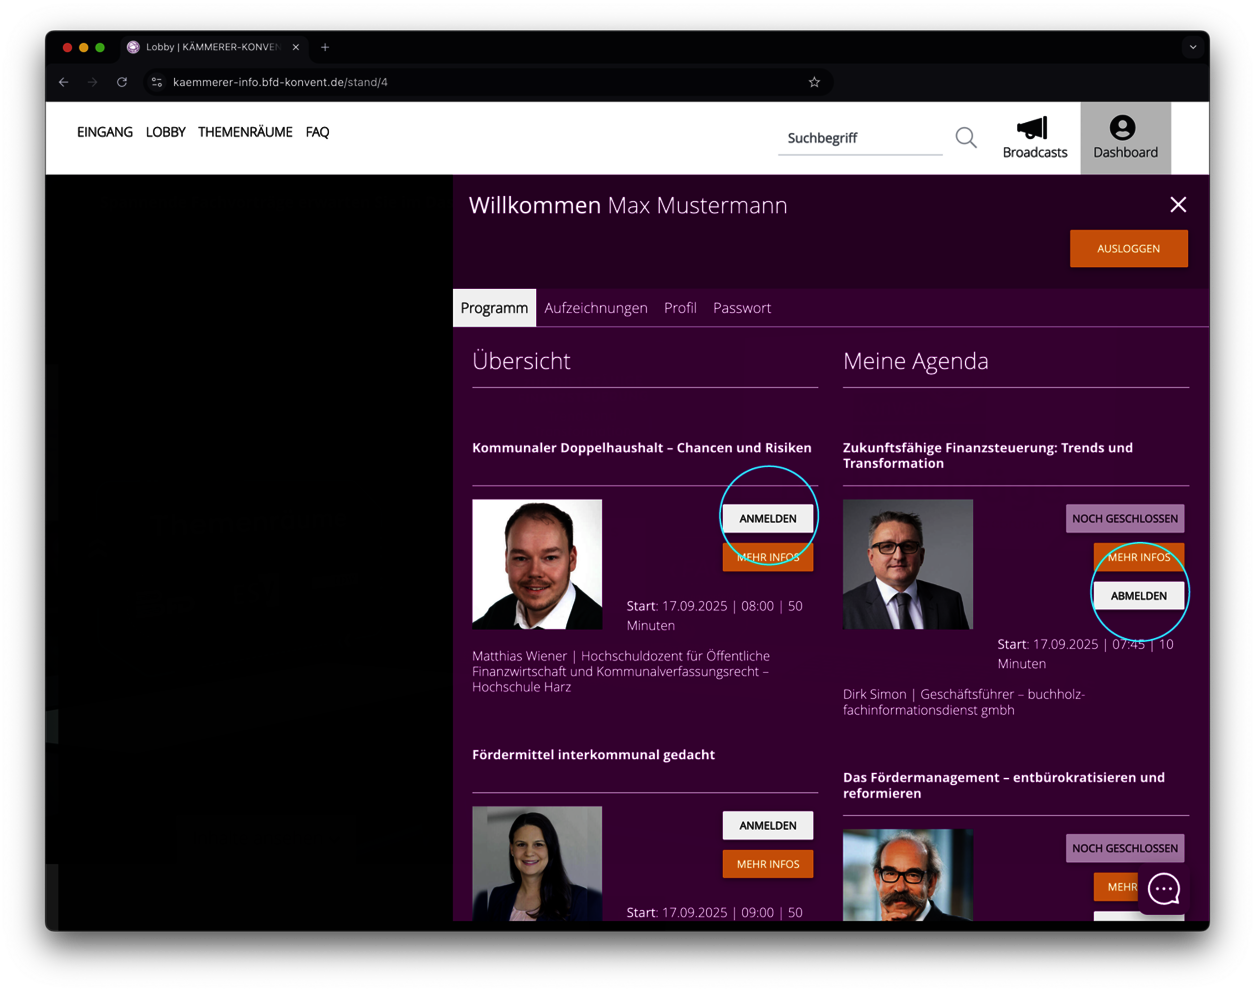Click ANMELDEN for Kommunaler Doppelhaushalt
This screenshot has height=992, width=1255.
768,518
